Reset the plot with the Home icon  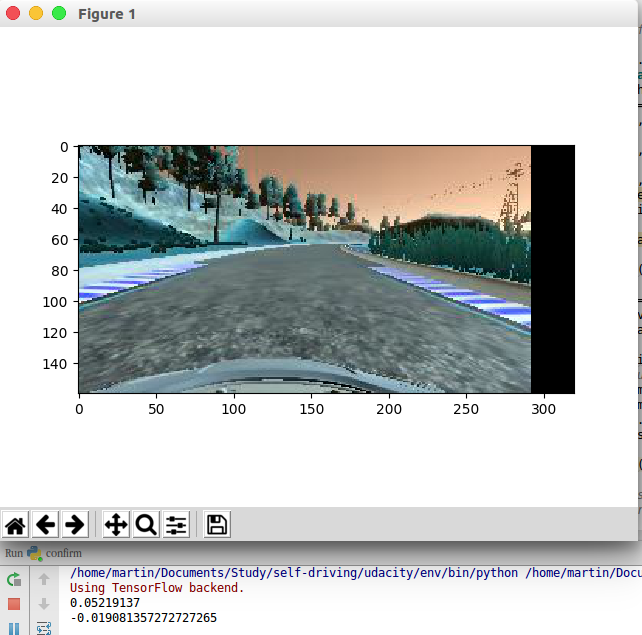(15, 524)
